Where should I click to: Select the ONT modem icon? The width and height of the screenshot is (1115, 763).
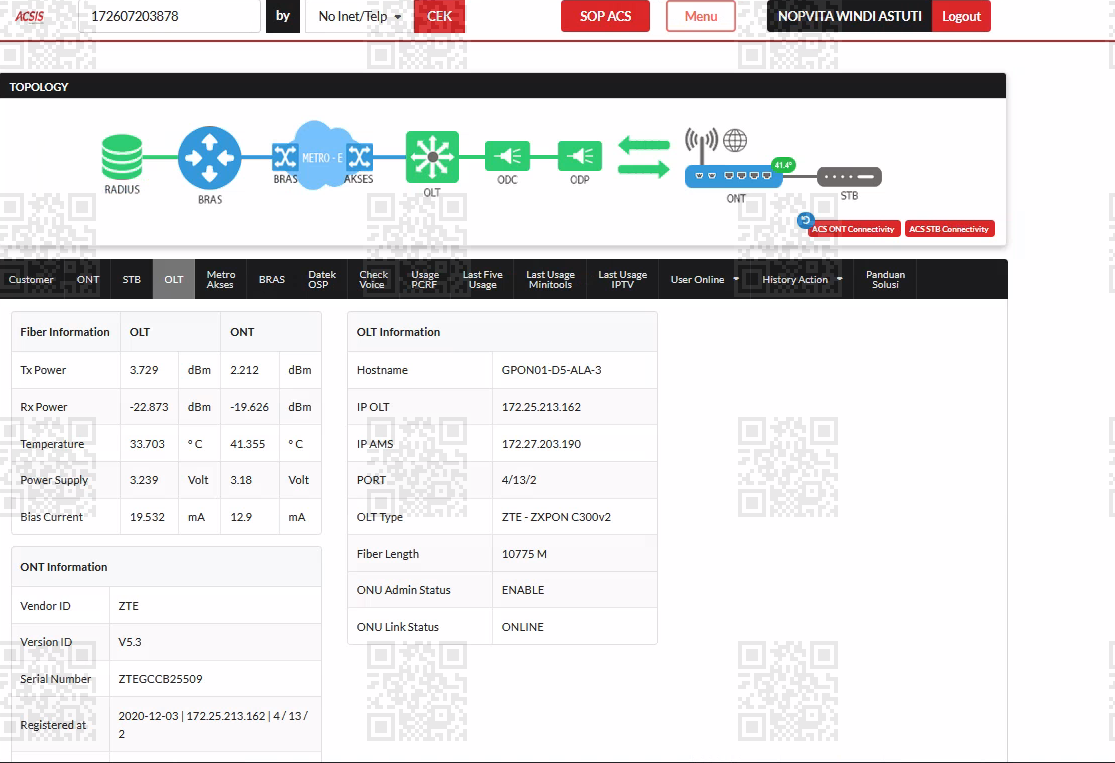733,176
